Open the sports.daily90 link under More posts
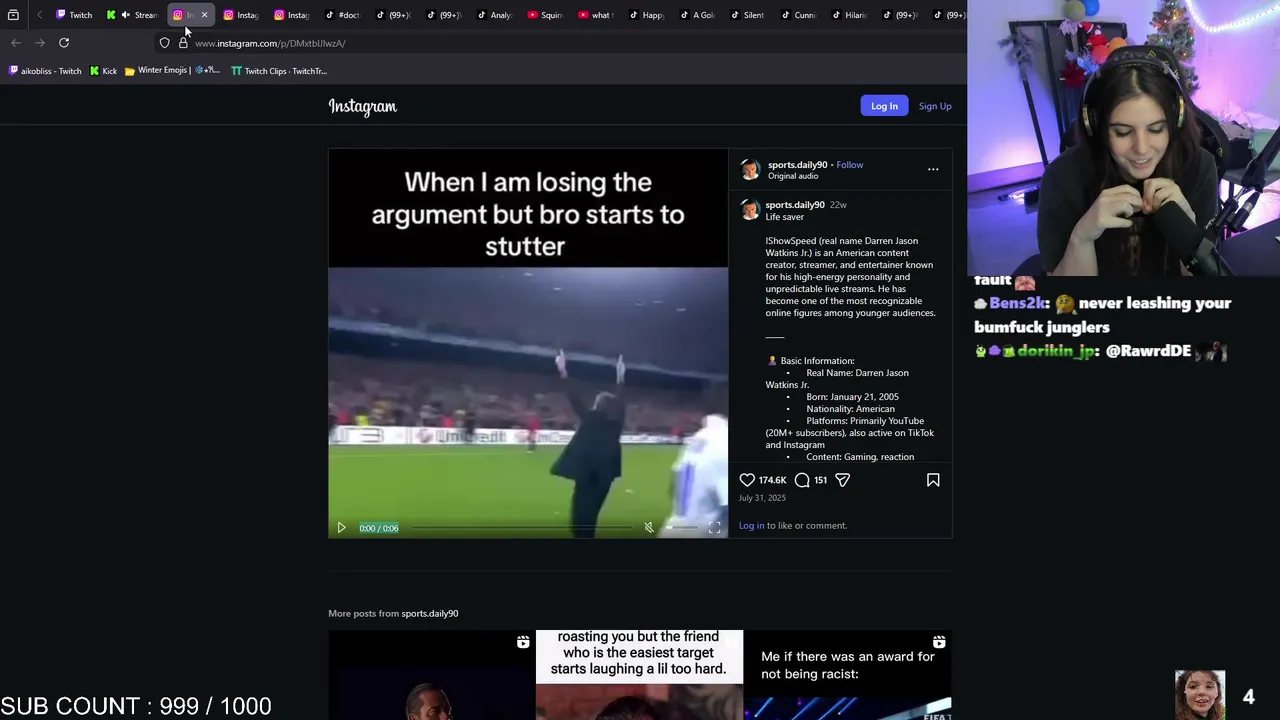Image resolution: width=1280 pixels, height=720 pixels. tap(430, 613)
